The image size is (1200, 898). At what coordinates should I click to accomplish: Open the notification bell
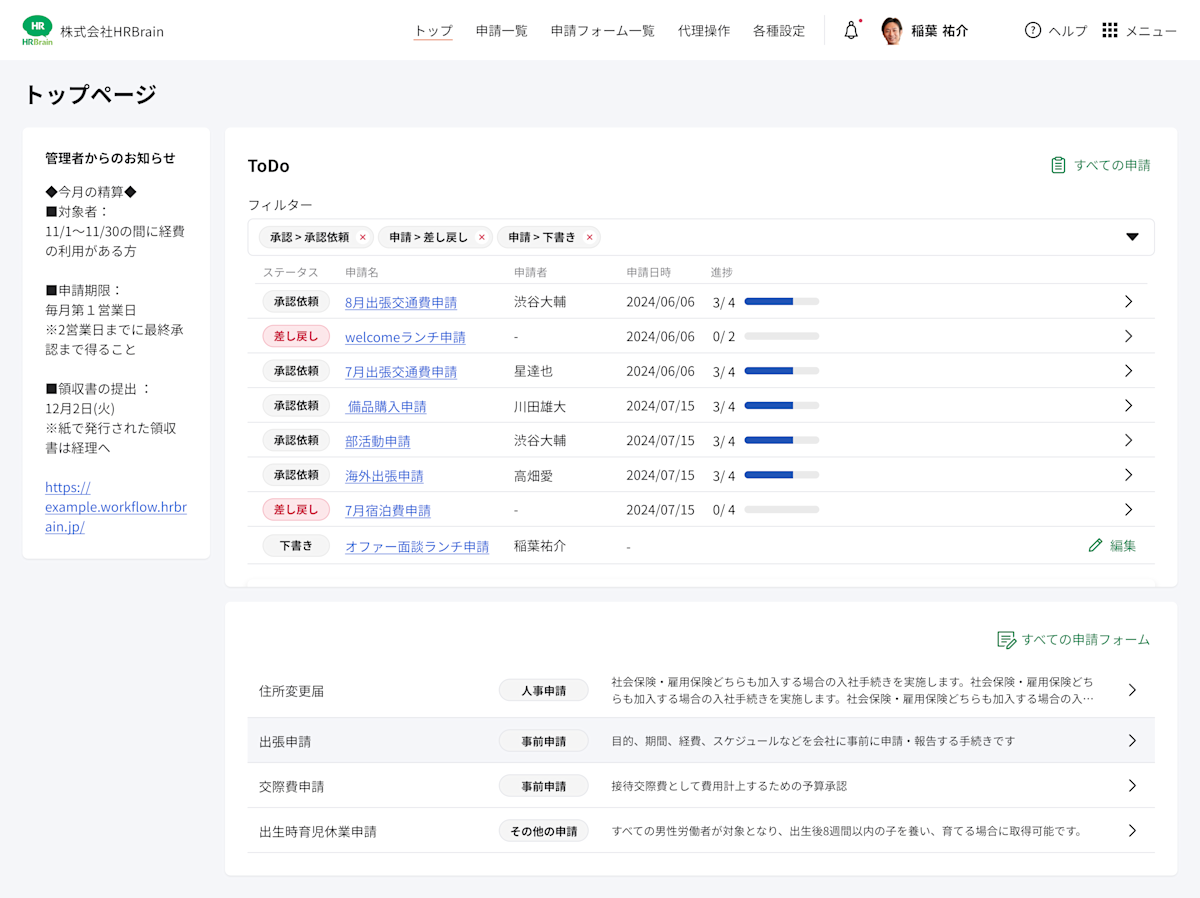pos(849,30)
